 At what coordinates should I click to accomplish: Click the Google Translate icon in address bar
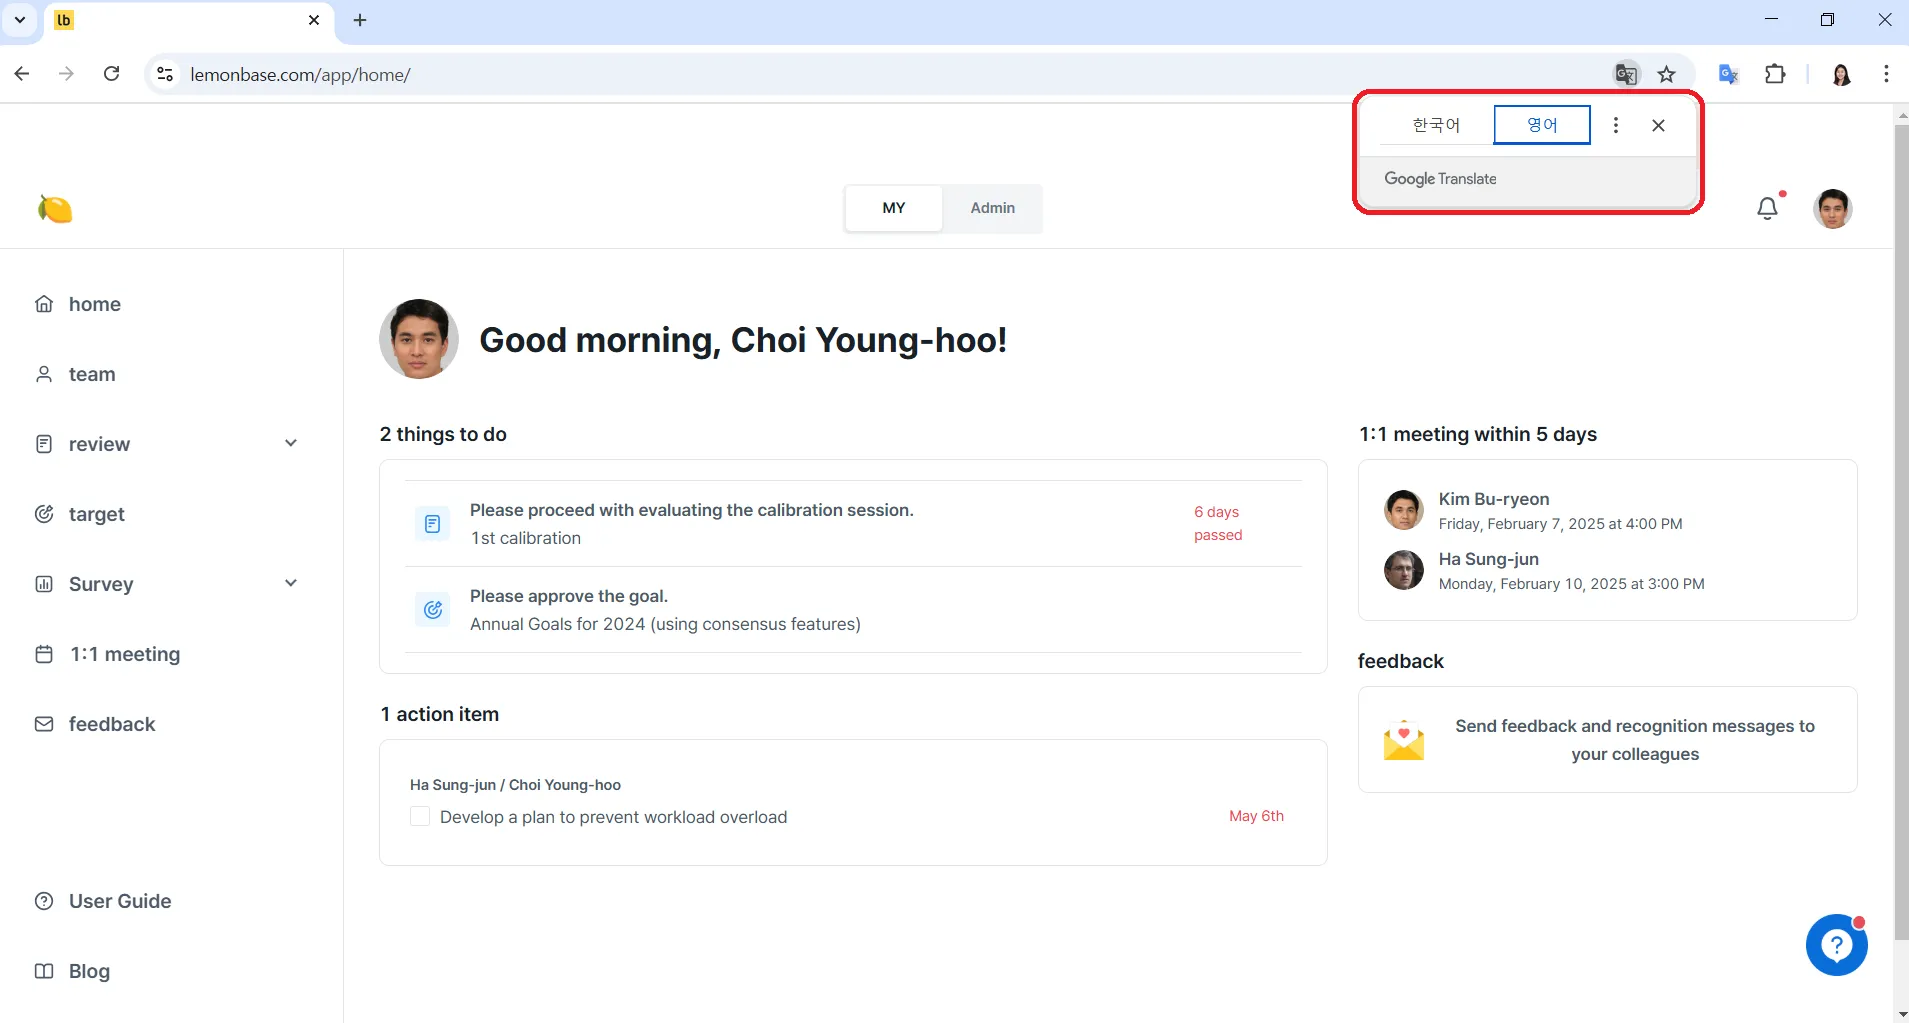point(1626,74)
